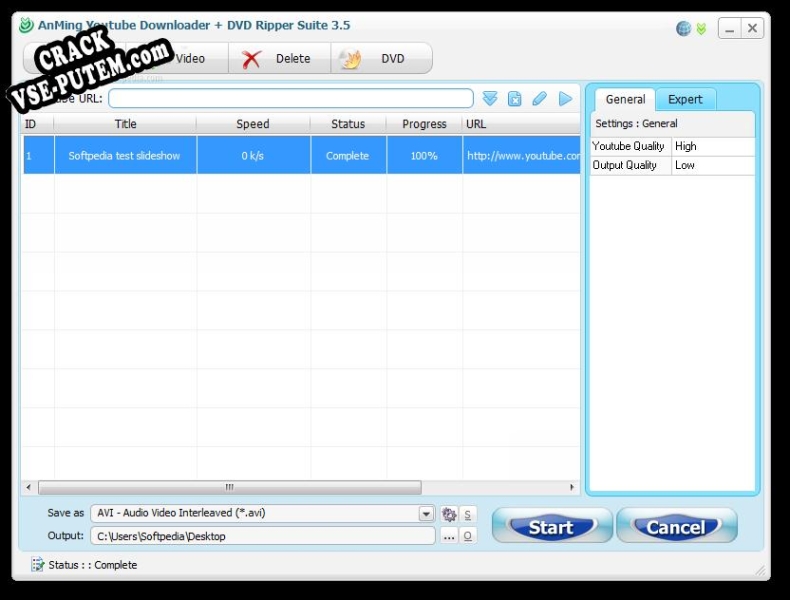790x600 pixels.
Task: Switch to the General settings tab
Action: 625,99
